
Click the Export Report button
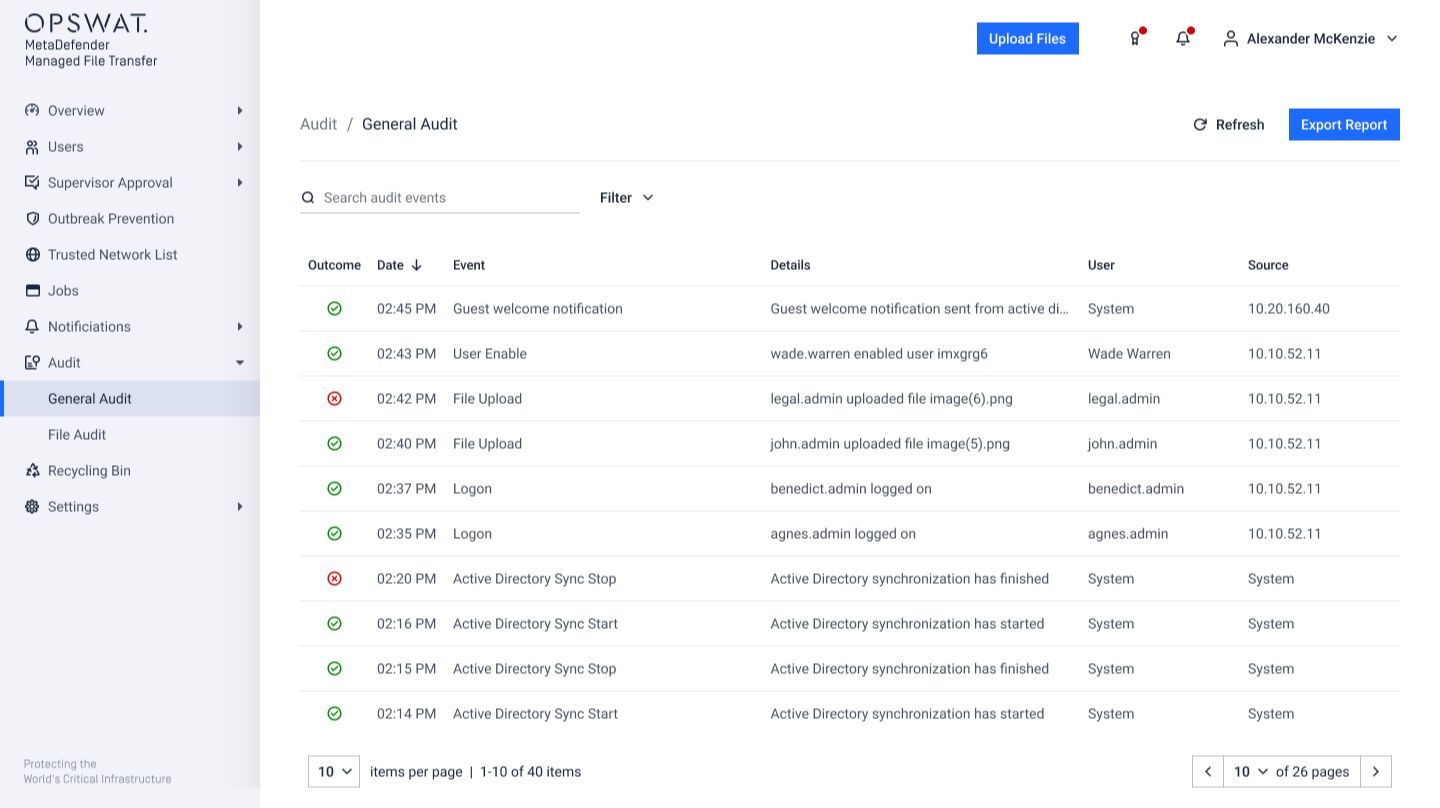click(x=1344, y=124)
